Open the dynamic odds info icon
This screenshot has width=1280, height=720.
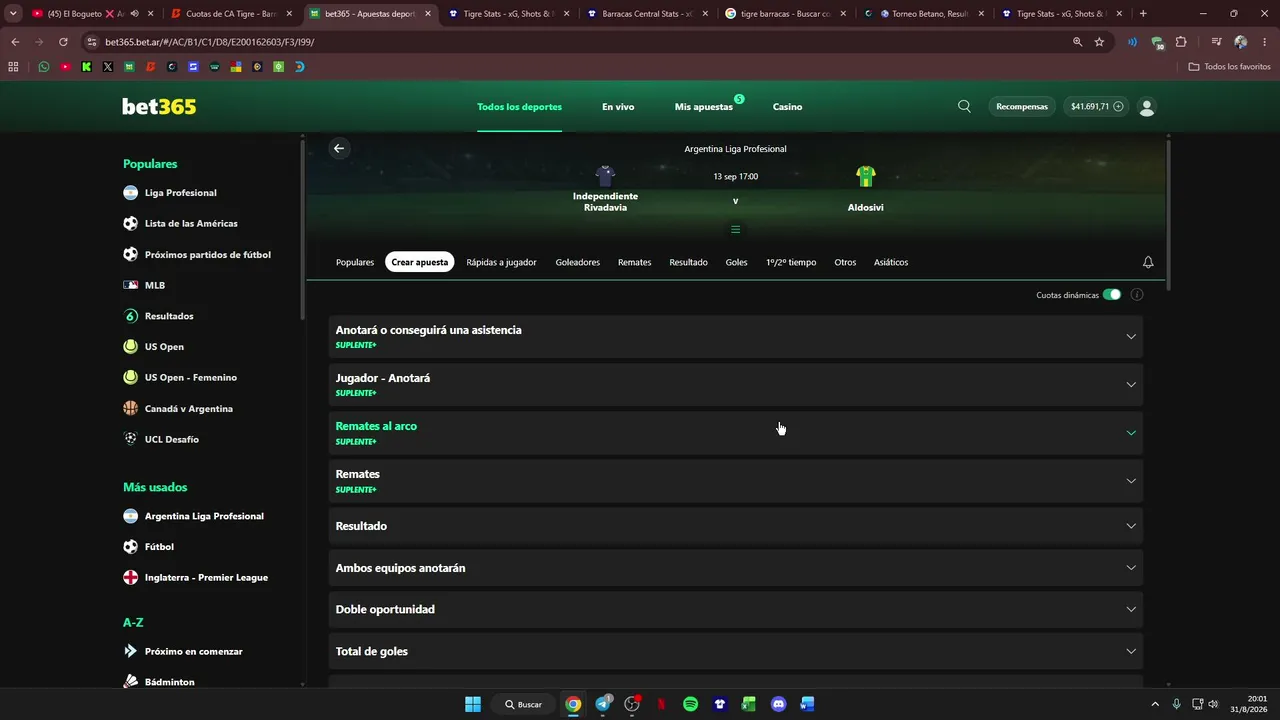pos(1137,295)
